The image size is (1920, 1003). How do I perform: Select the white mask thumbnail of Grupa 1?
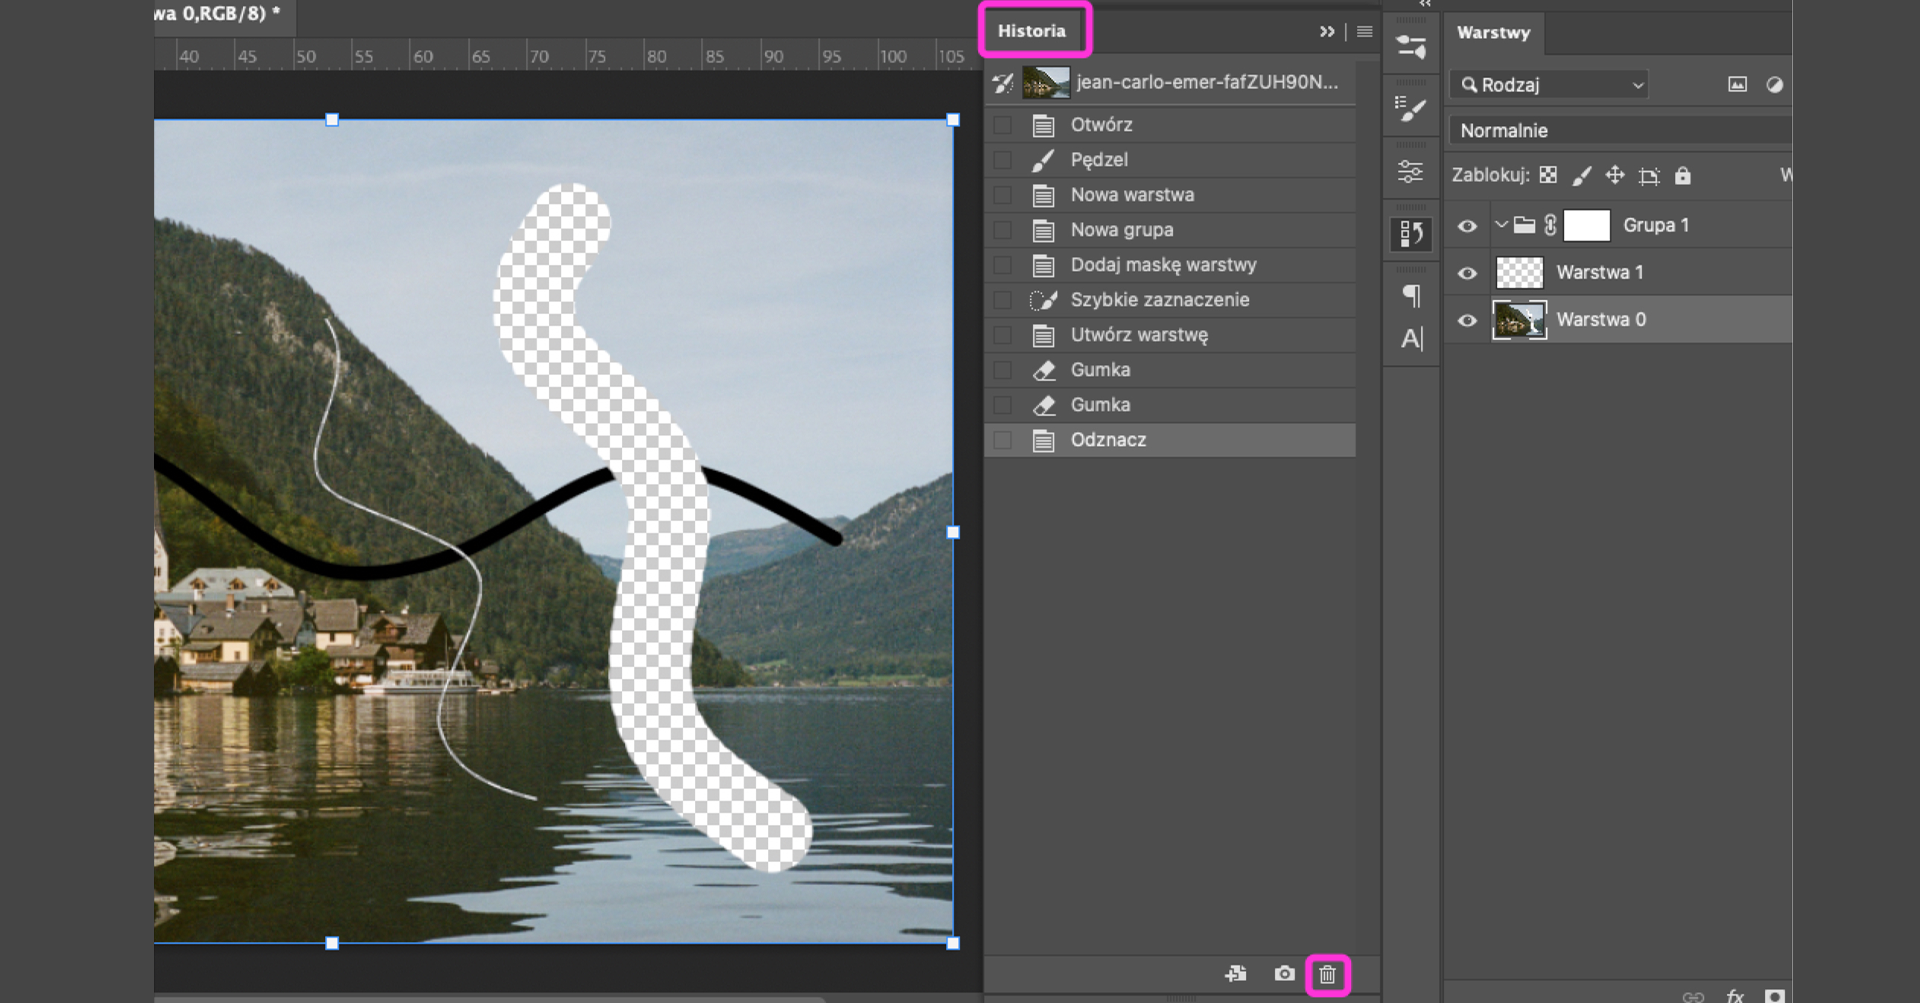(x=1586, y=226)
